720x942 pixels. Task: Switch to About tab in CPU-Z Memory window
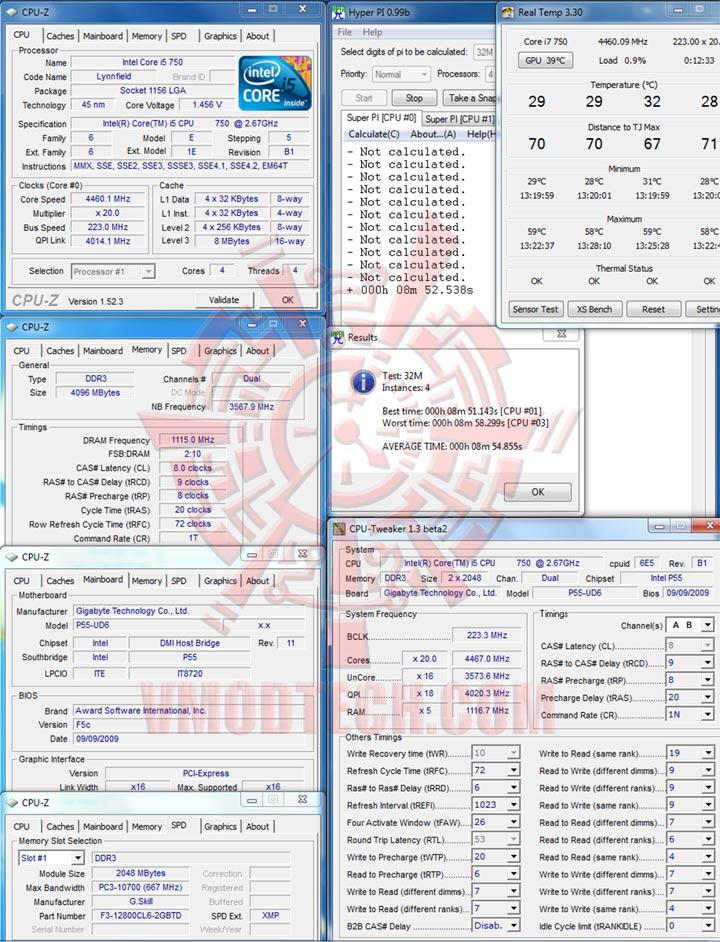pyautogui.click(x=257, y=351)
